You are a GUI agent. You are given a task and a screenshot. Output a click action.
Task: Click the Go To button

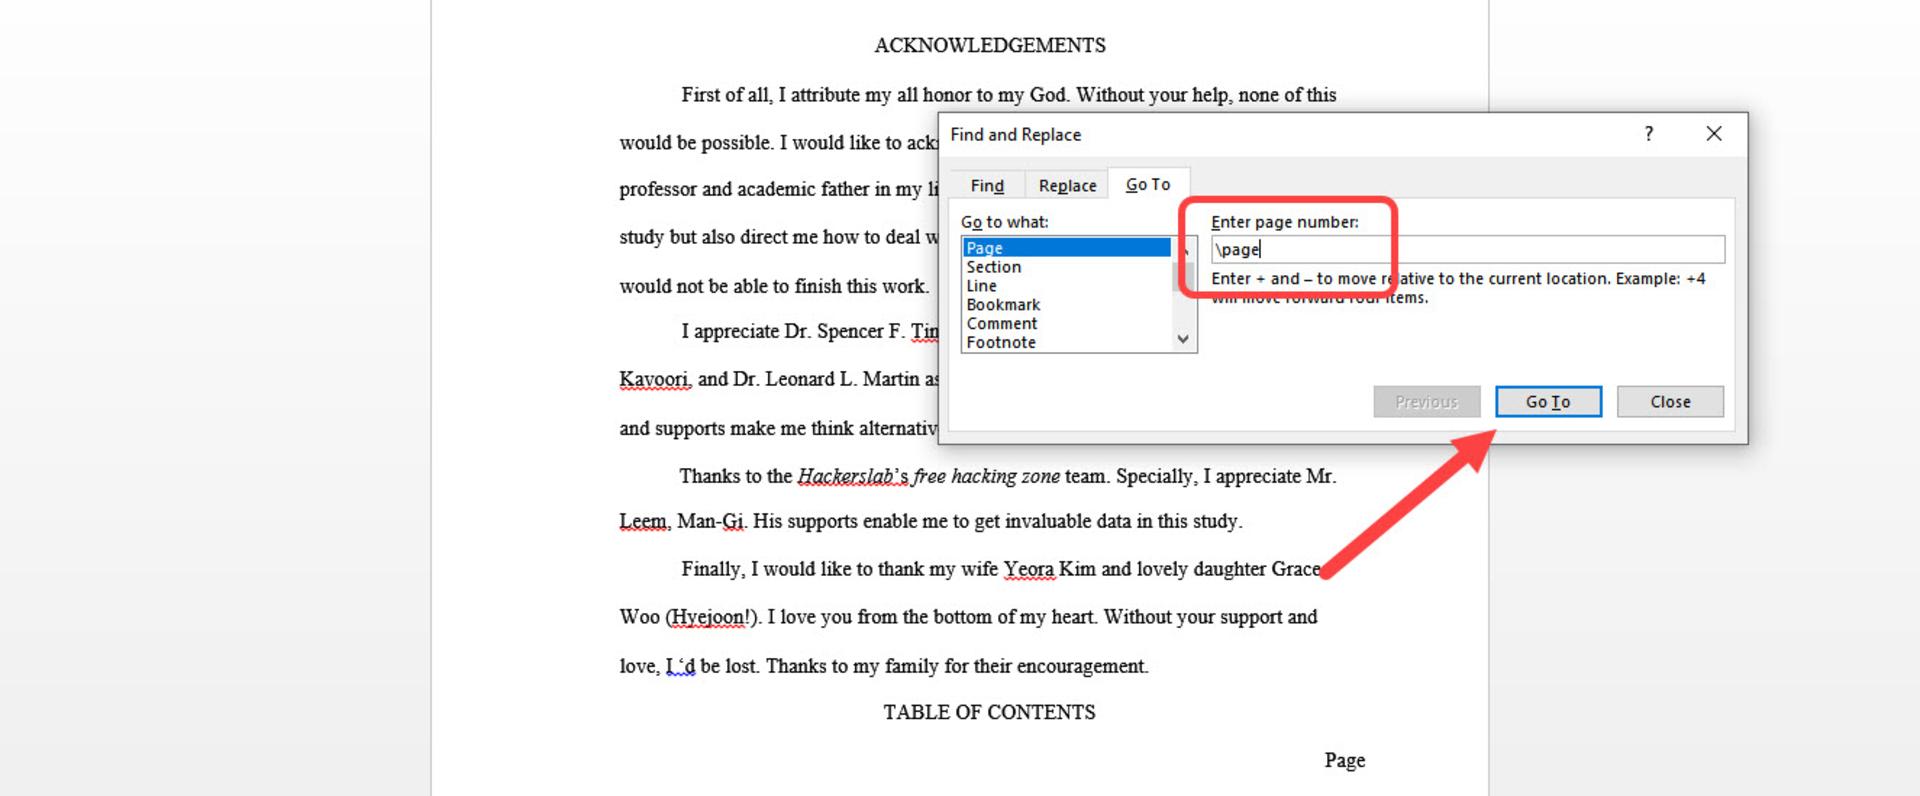tap(1548, 401)
